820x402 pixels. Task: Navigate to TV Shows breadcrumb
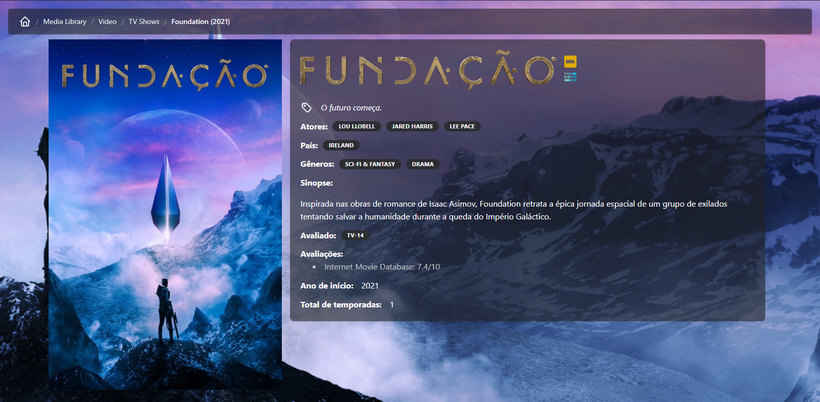[144, 22]
